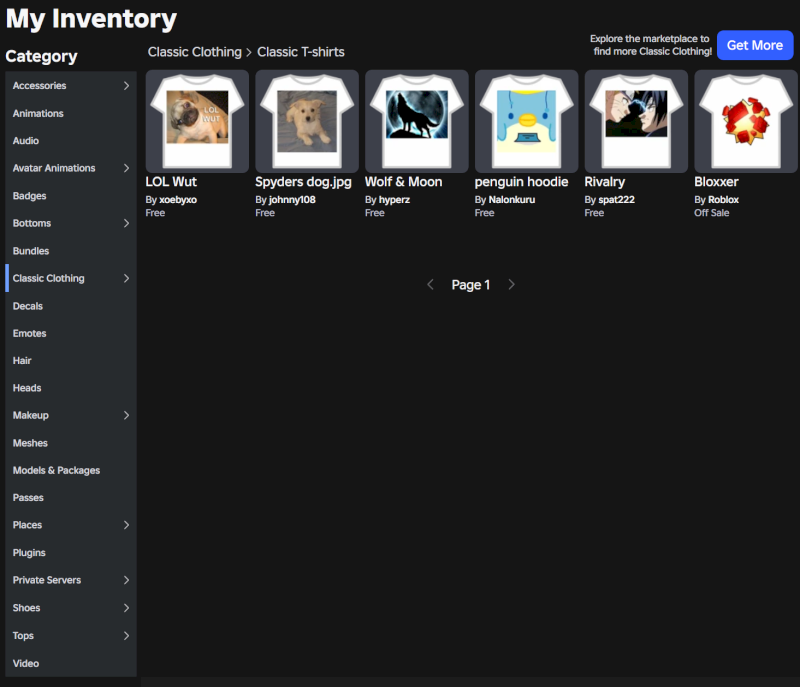Screen dimensions: 800x687
Task: Open Rivalry t-shirt thumbnail
Action: point(636,121)
